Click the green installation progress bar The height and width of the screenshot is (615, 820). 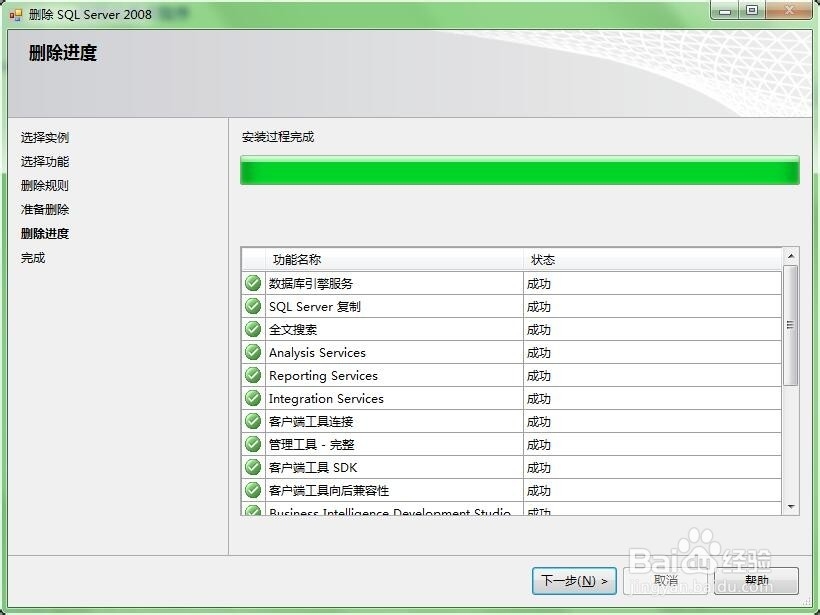[519, 170]
